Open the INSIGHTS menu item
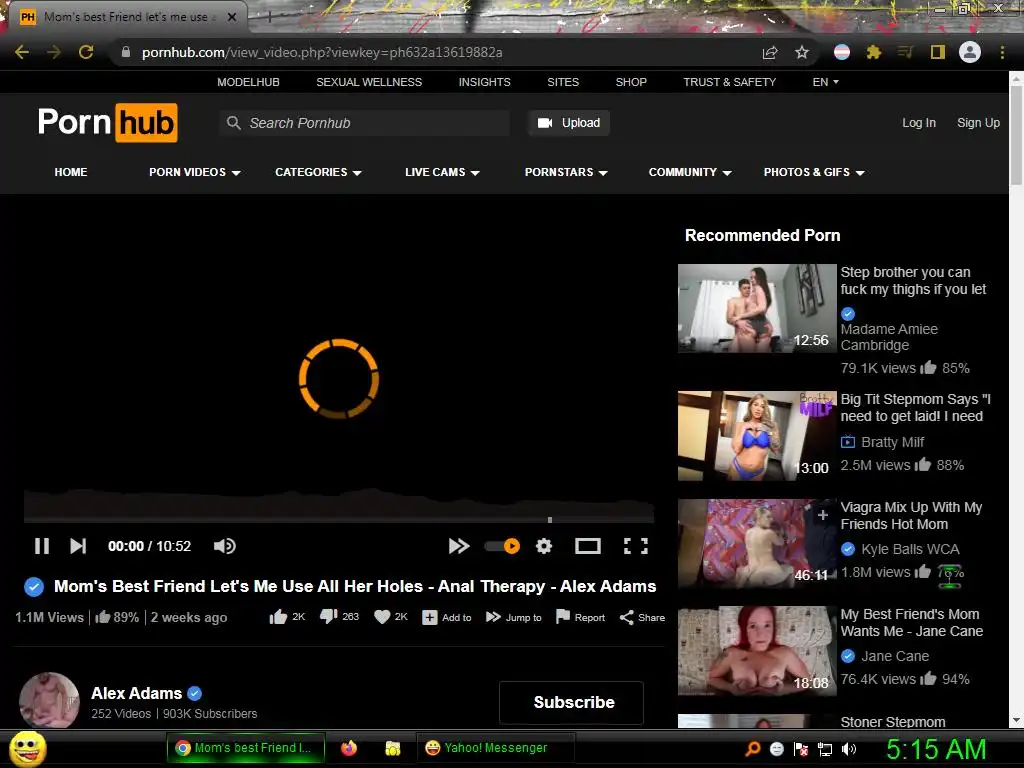The height and width of the screenshot is (768, 1024). [485, 82]
